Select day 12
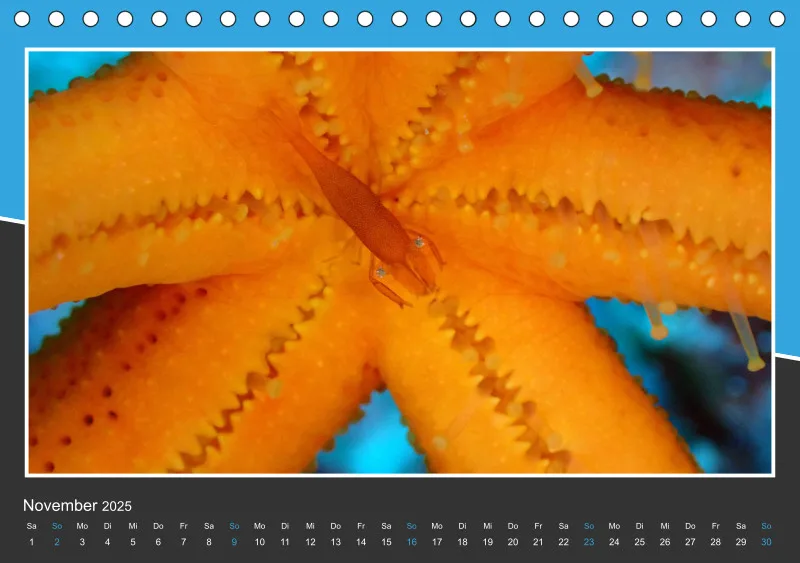 310,542
